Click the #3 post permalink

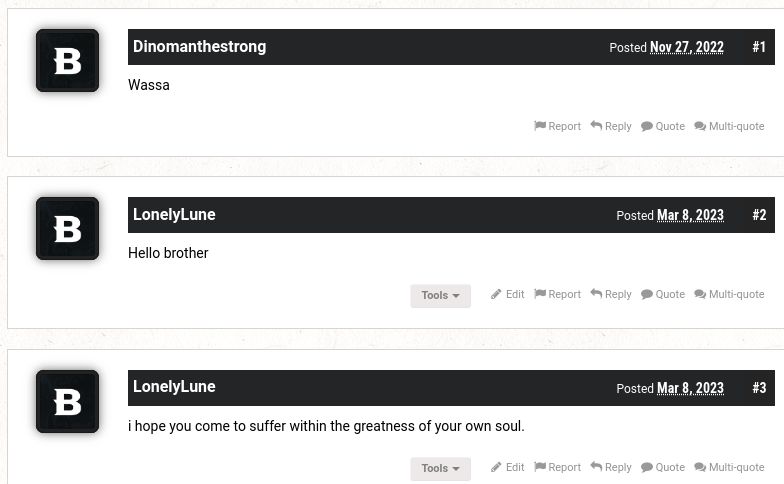point(759,388)
